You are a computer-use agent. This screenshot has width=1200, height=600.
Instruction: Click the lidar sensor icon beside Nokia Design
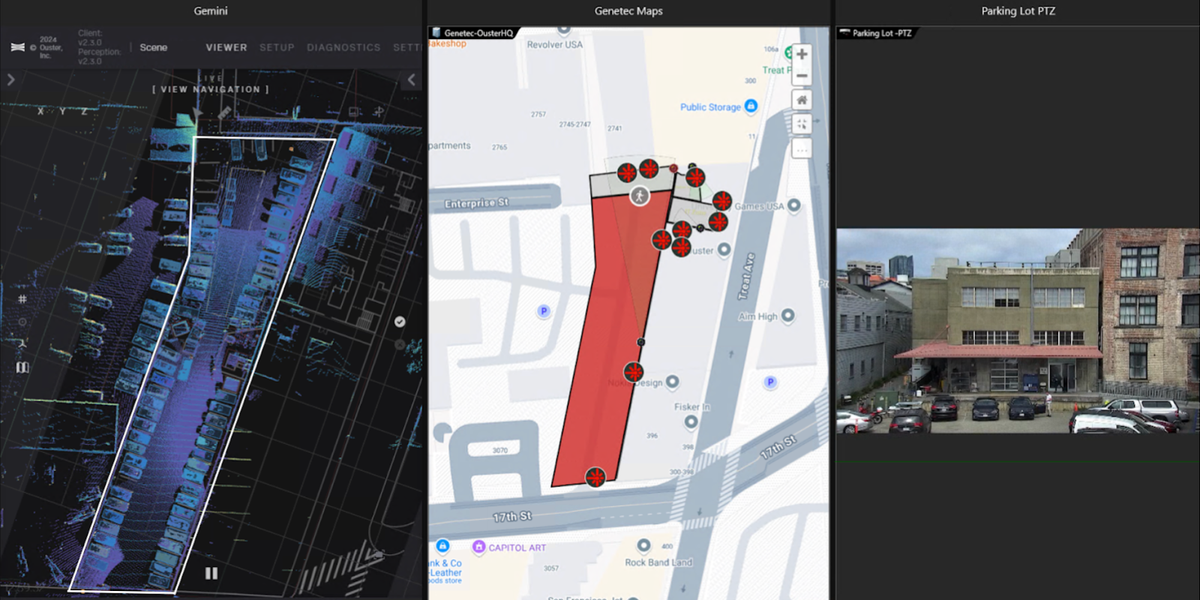click(633, 372)
